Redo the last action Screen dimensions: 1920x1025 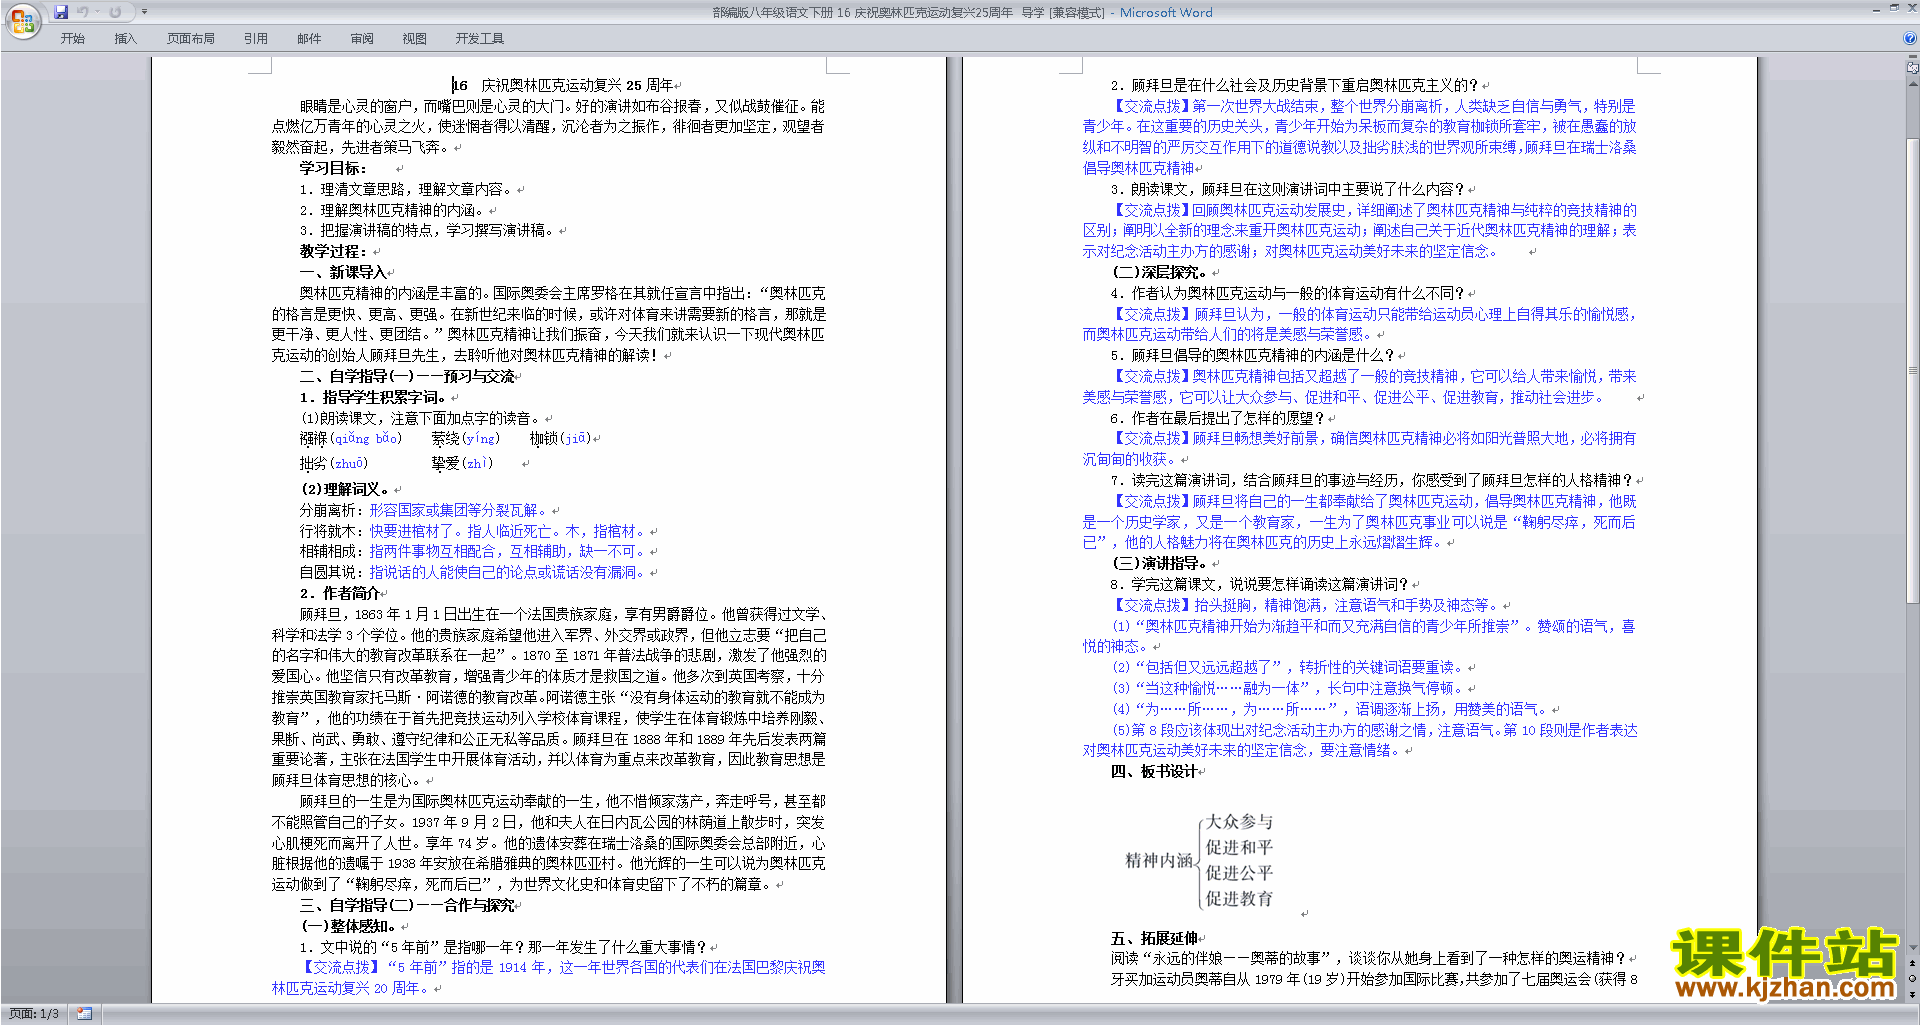point(115,12)
